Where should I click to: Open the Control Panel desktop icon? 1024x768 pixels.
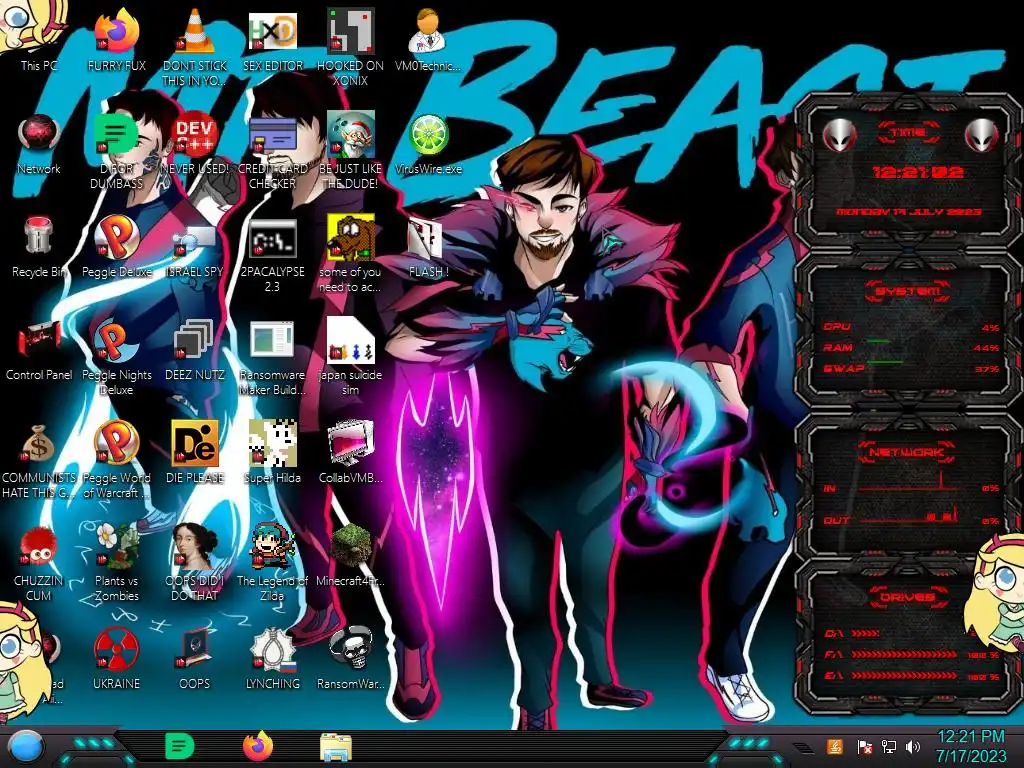click(39, 350)
